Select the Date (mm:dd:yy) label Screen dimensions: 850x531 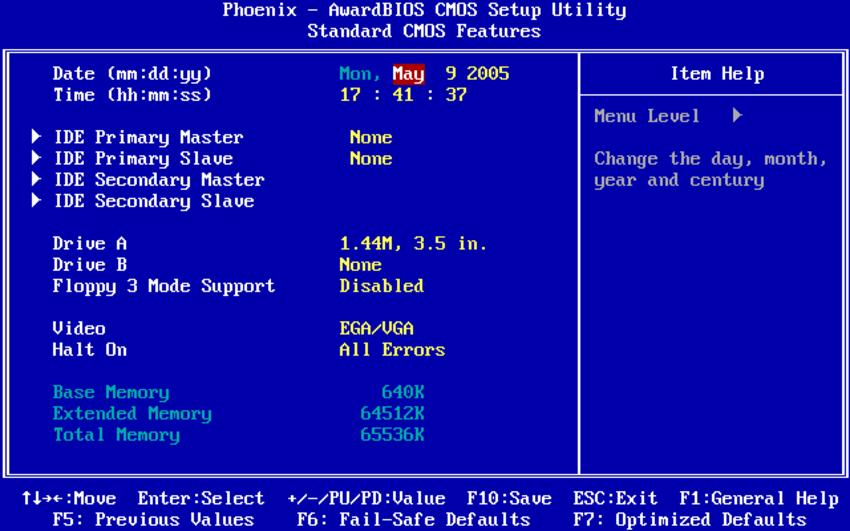click(132, 74)
